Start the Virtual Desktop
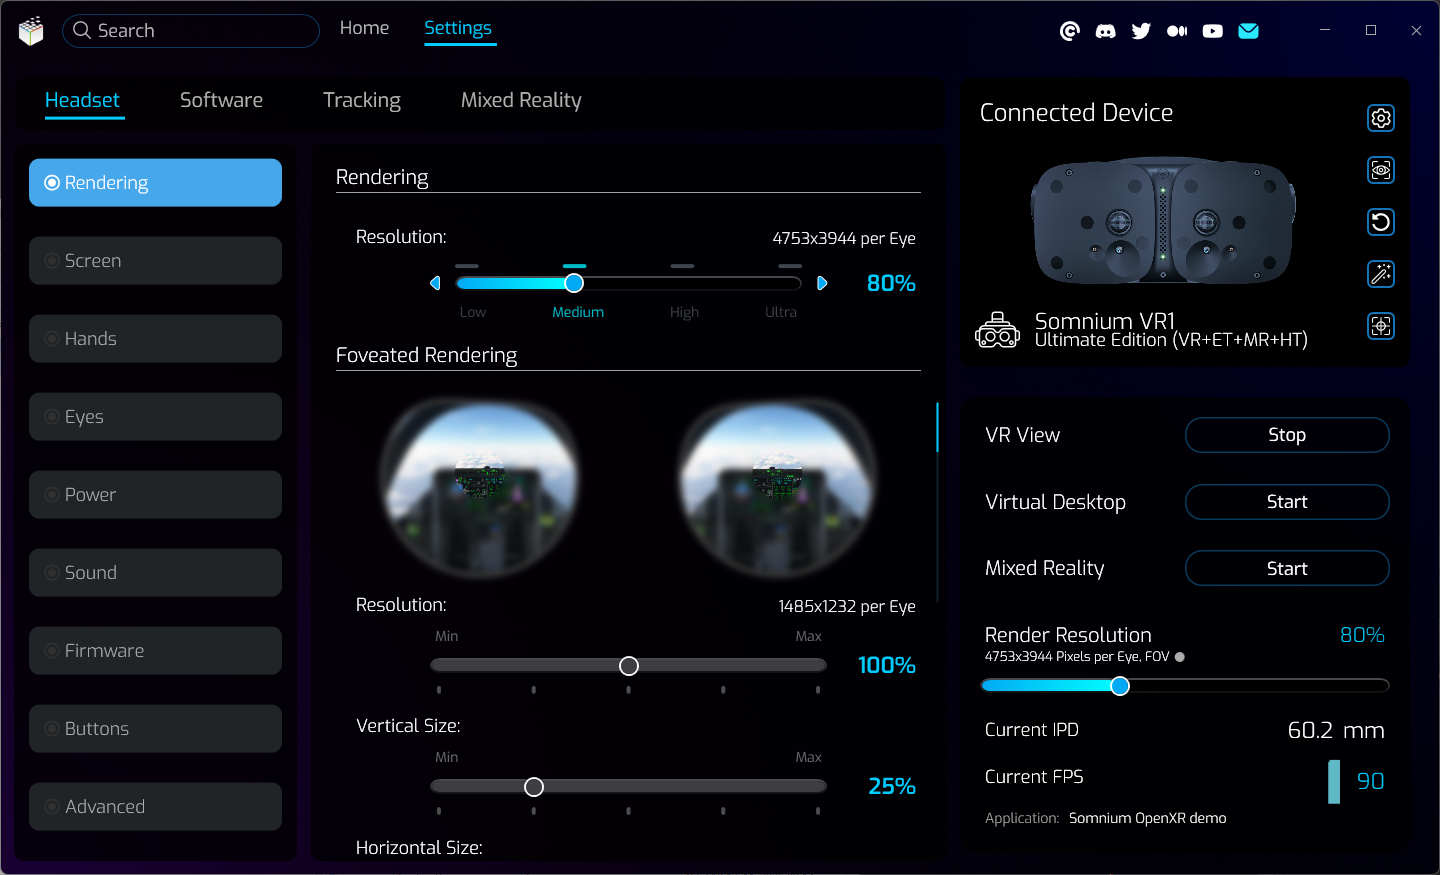 (x=1286, y=502)
